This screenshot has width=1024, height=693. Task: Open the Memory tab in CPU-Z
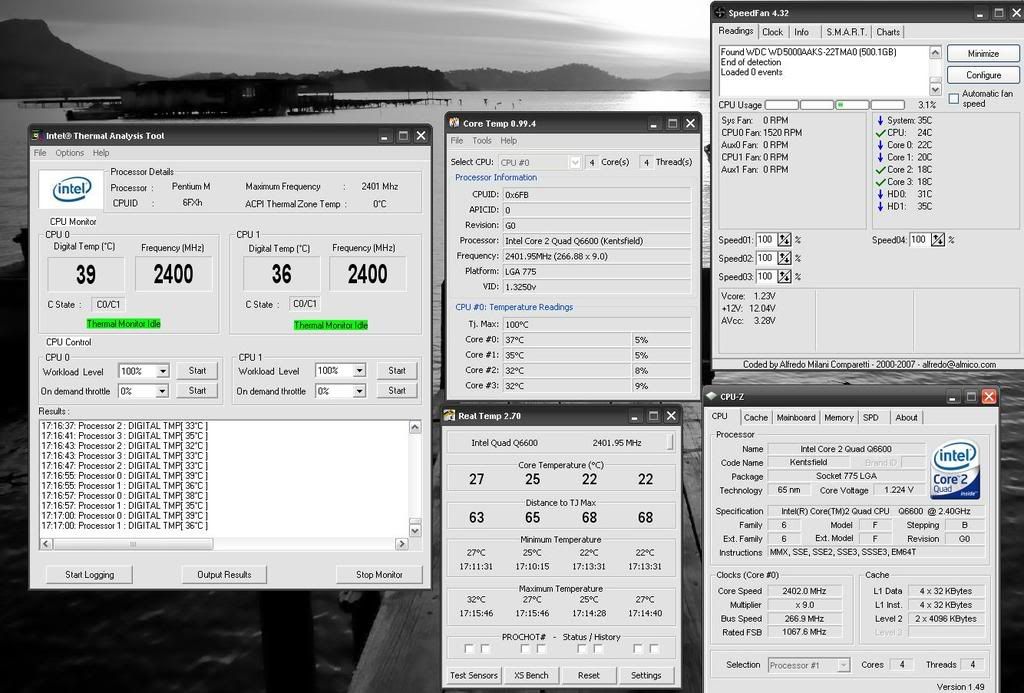(839, 417)
